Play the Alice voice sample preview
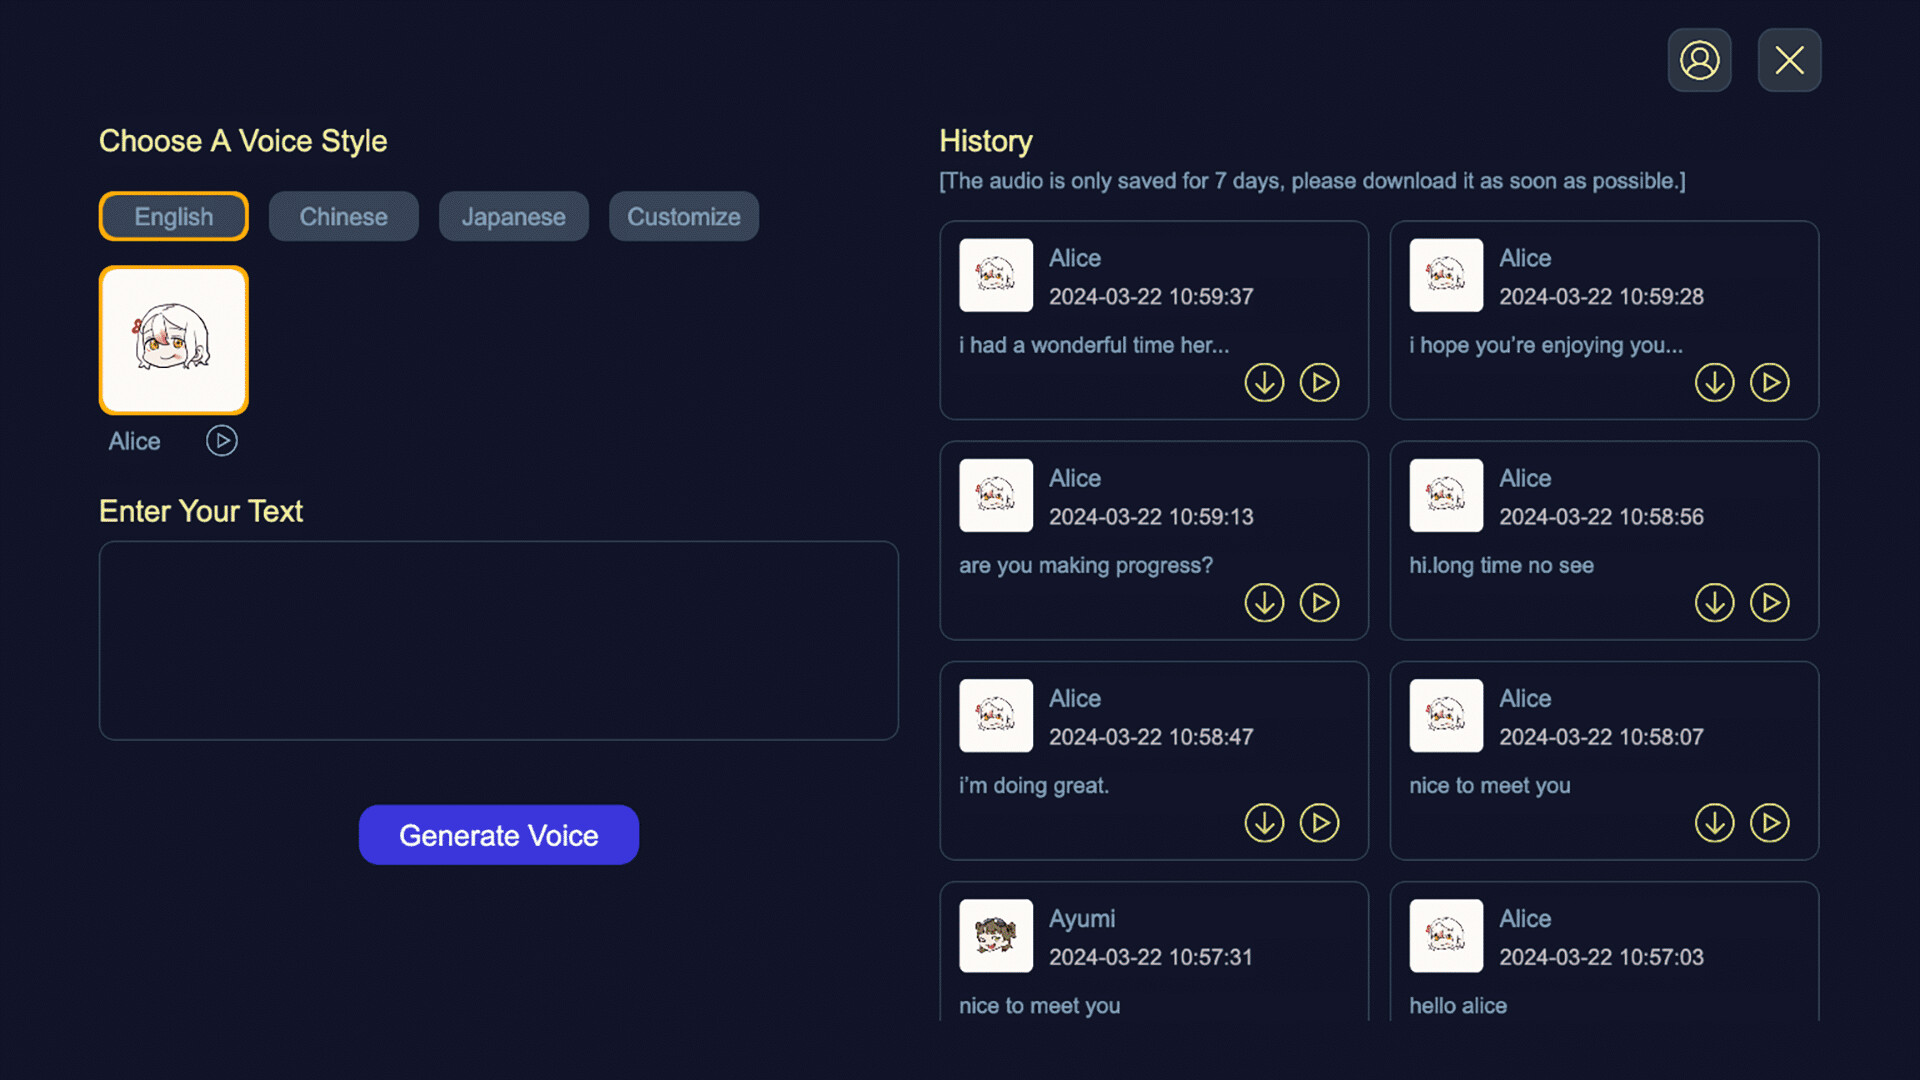Image resolution: width=1920 pixels, height=1080 pixels. pyautogui.click(x=221, y=440)
